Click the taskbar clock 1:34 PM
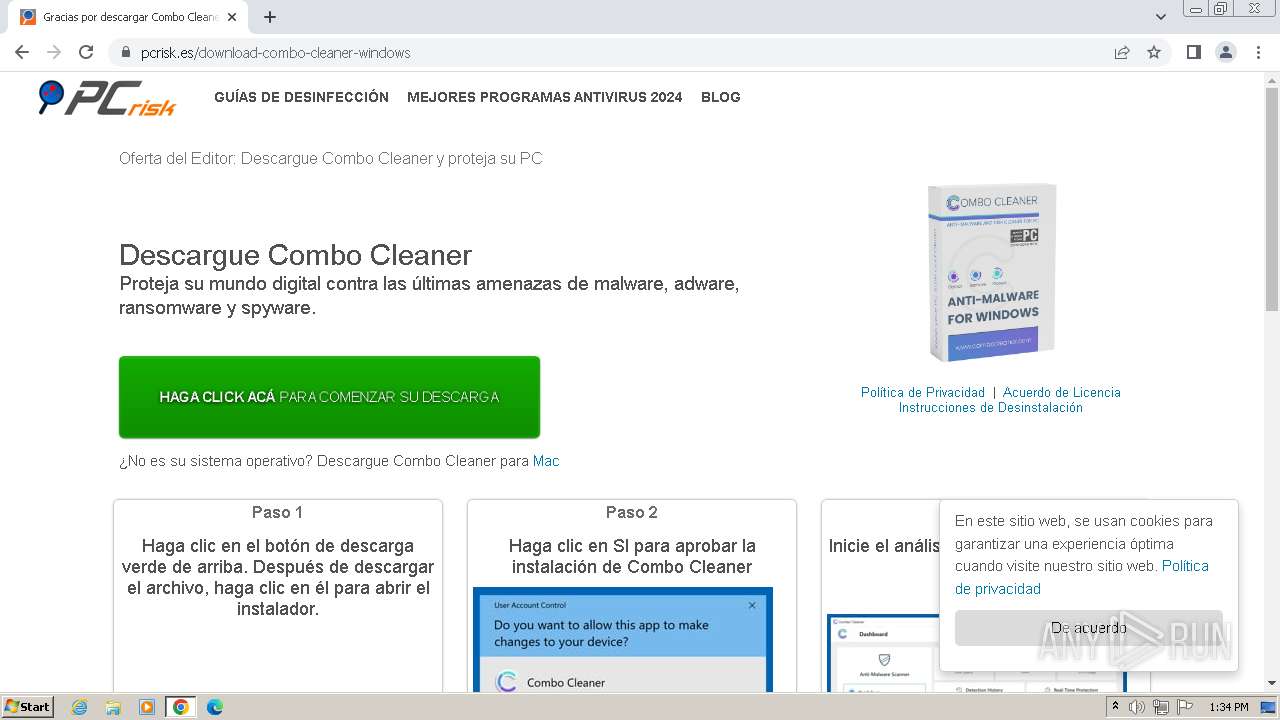1280x720 pixels. [x=1229, y=707]
